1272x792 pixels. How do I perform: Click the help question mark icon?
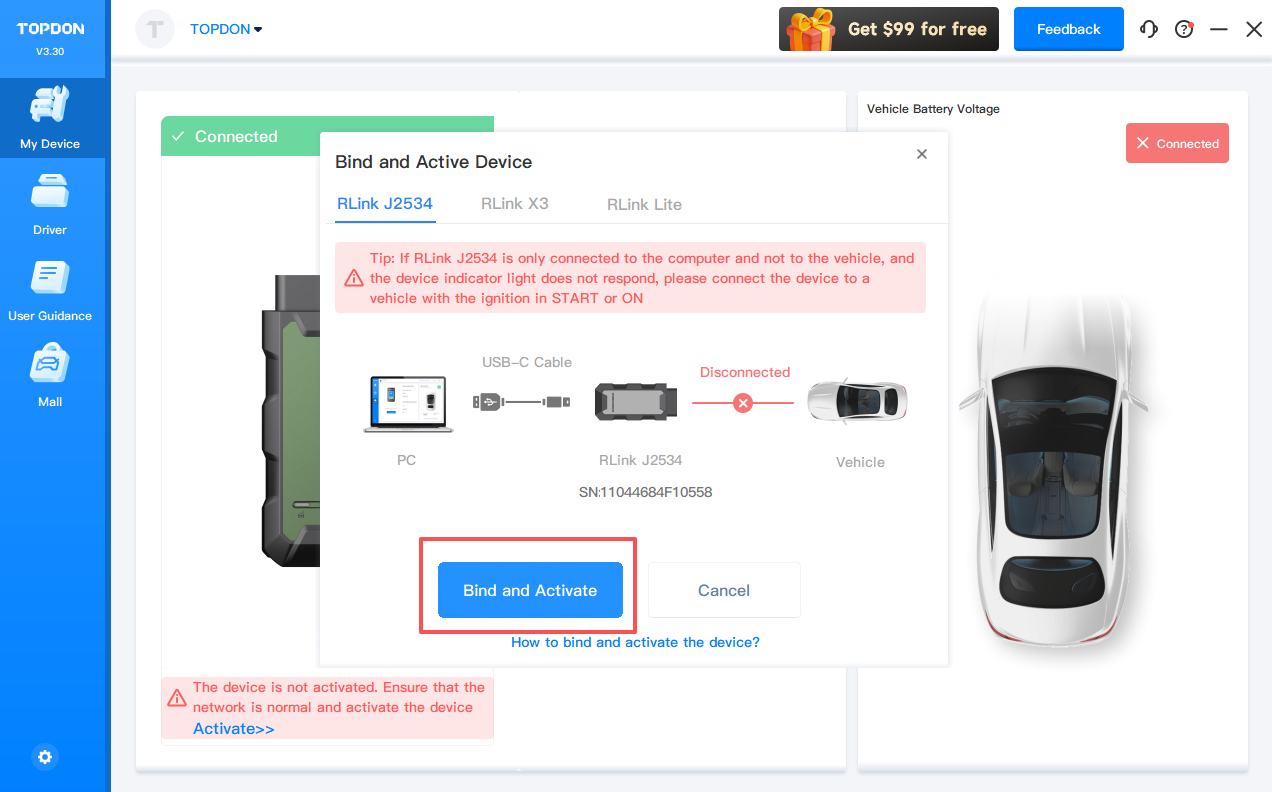click(x=1184, y=29)
